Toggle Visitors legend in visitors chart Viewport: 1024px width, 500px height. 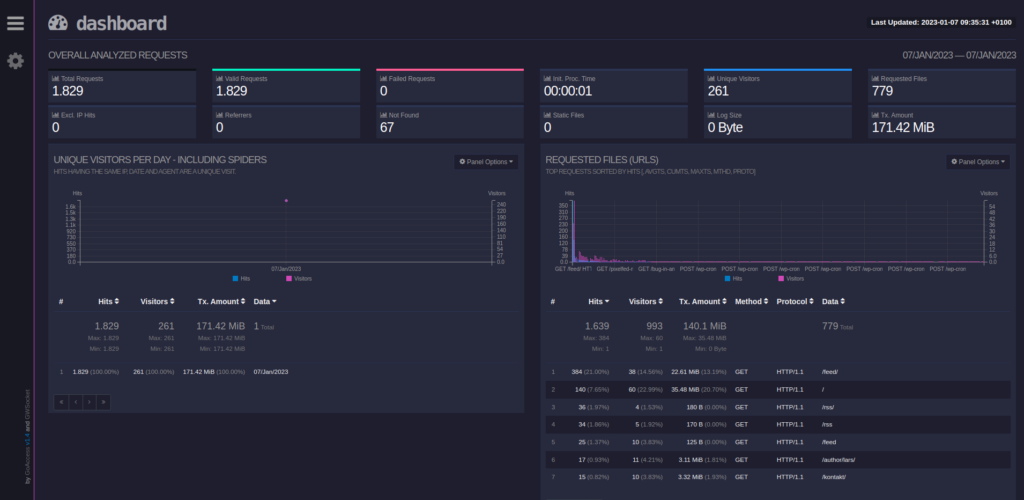point(299,279)
